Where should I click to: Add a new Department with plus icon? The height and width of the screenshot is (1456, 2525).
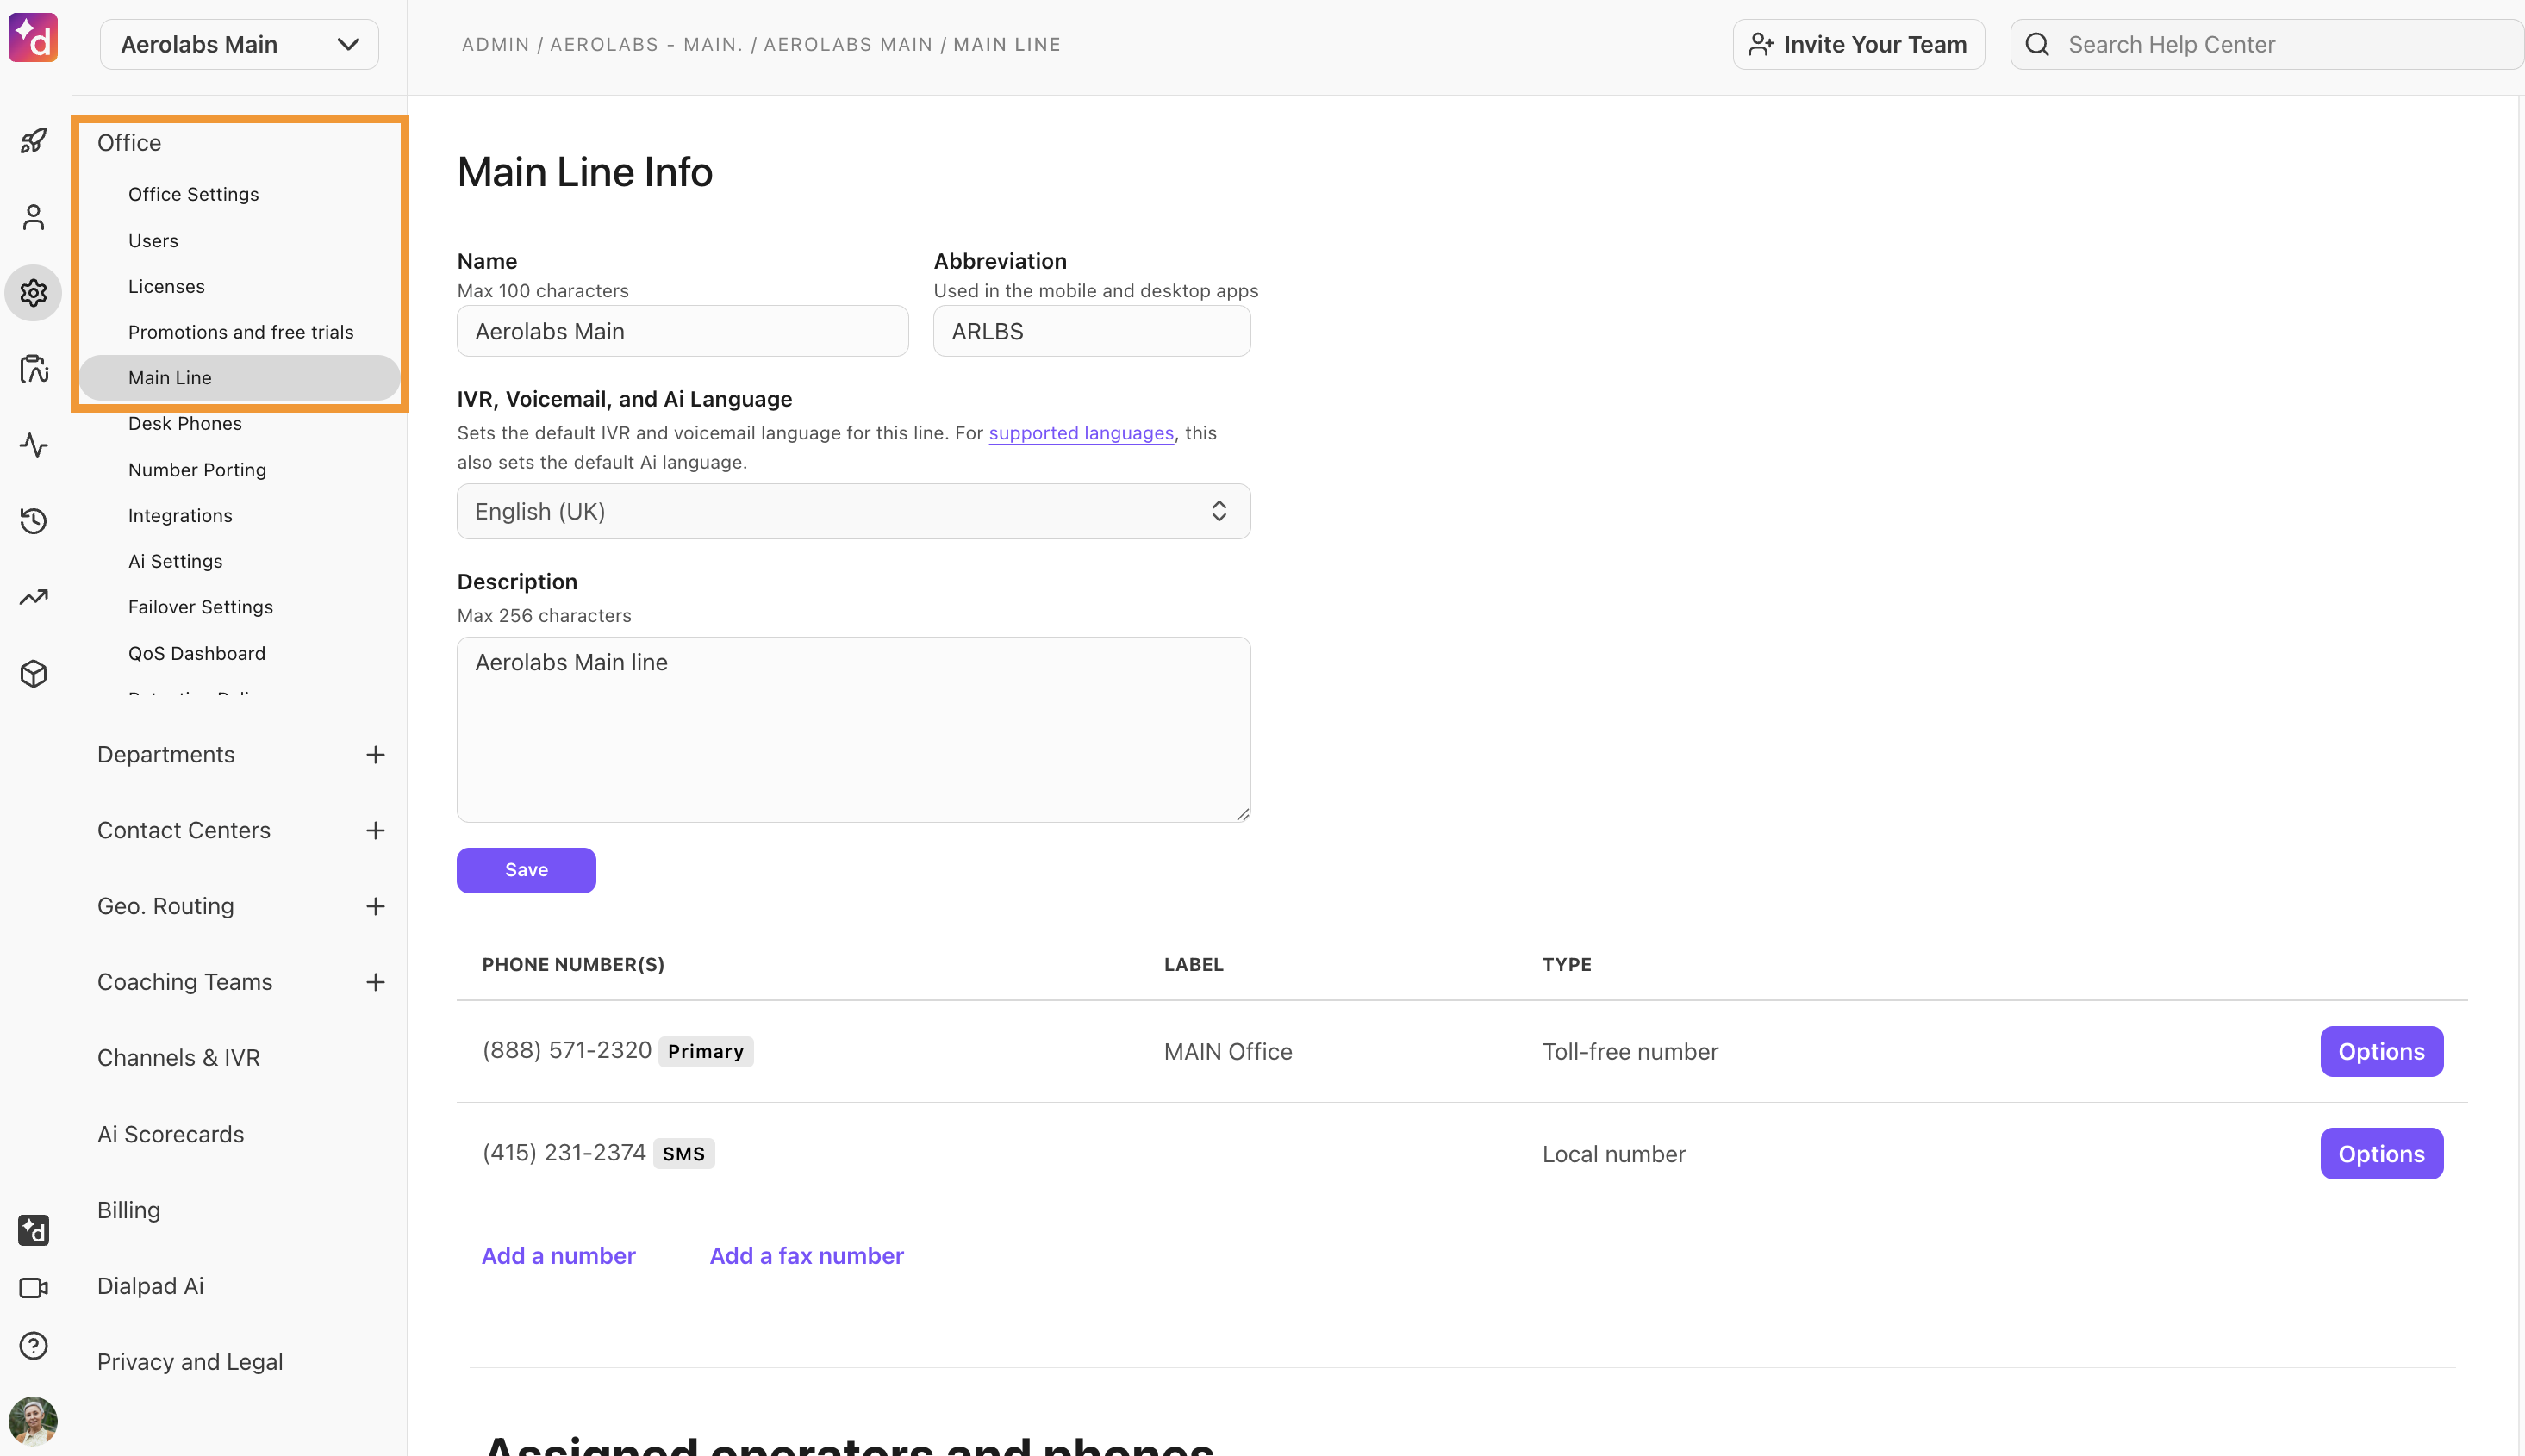tap(375, 755)
